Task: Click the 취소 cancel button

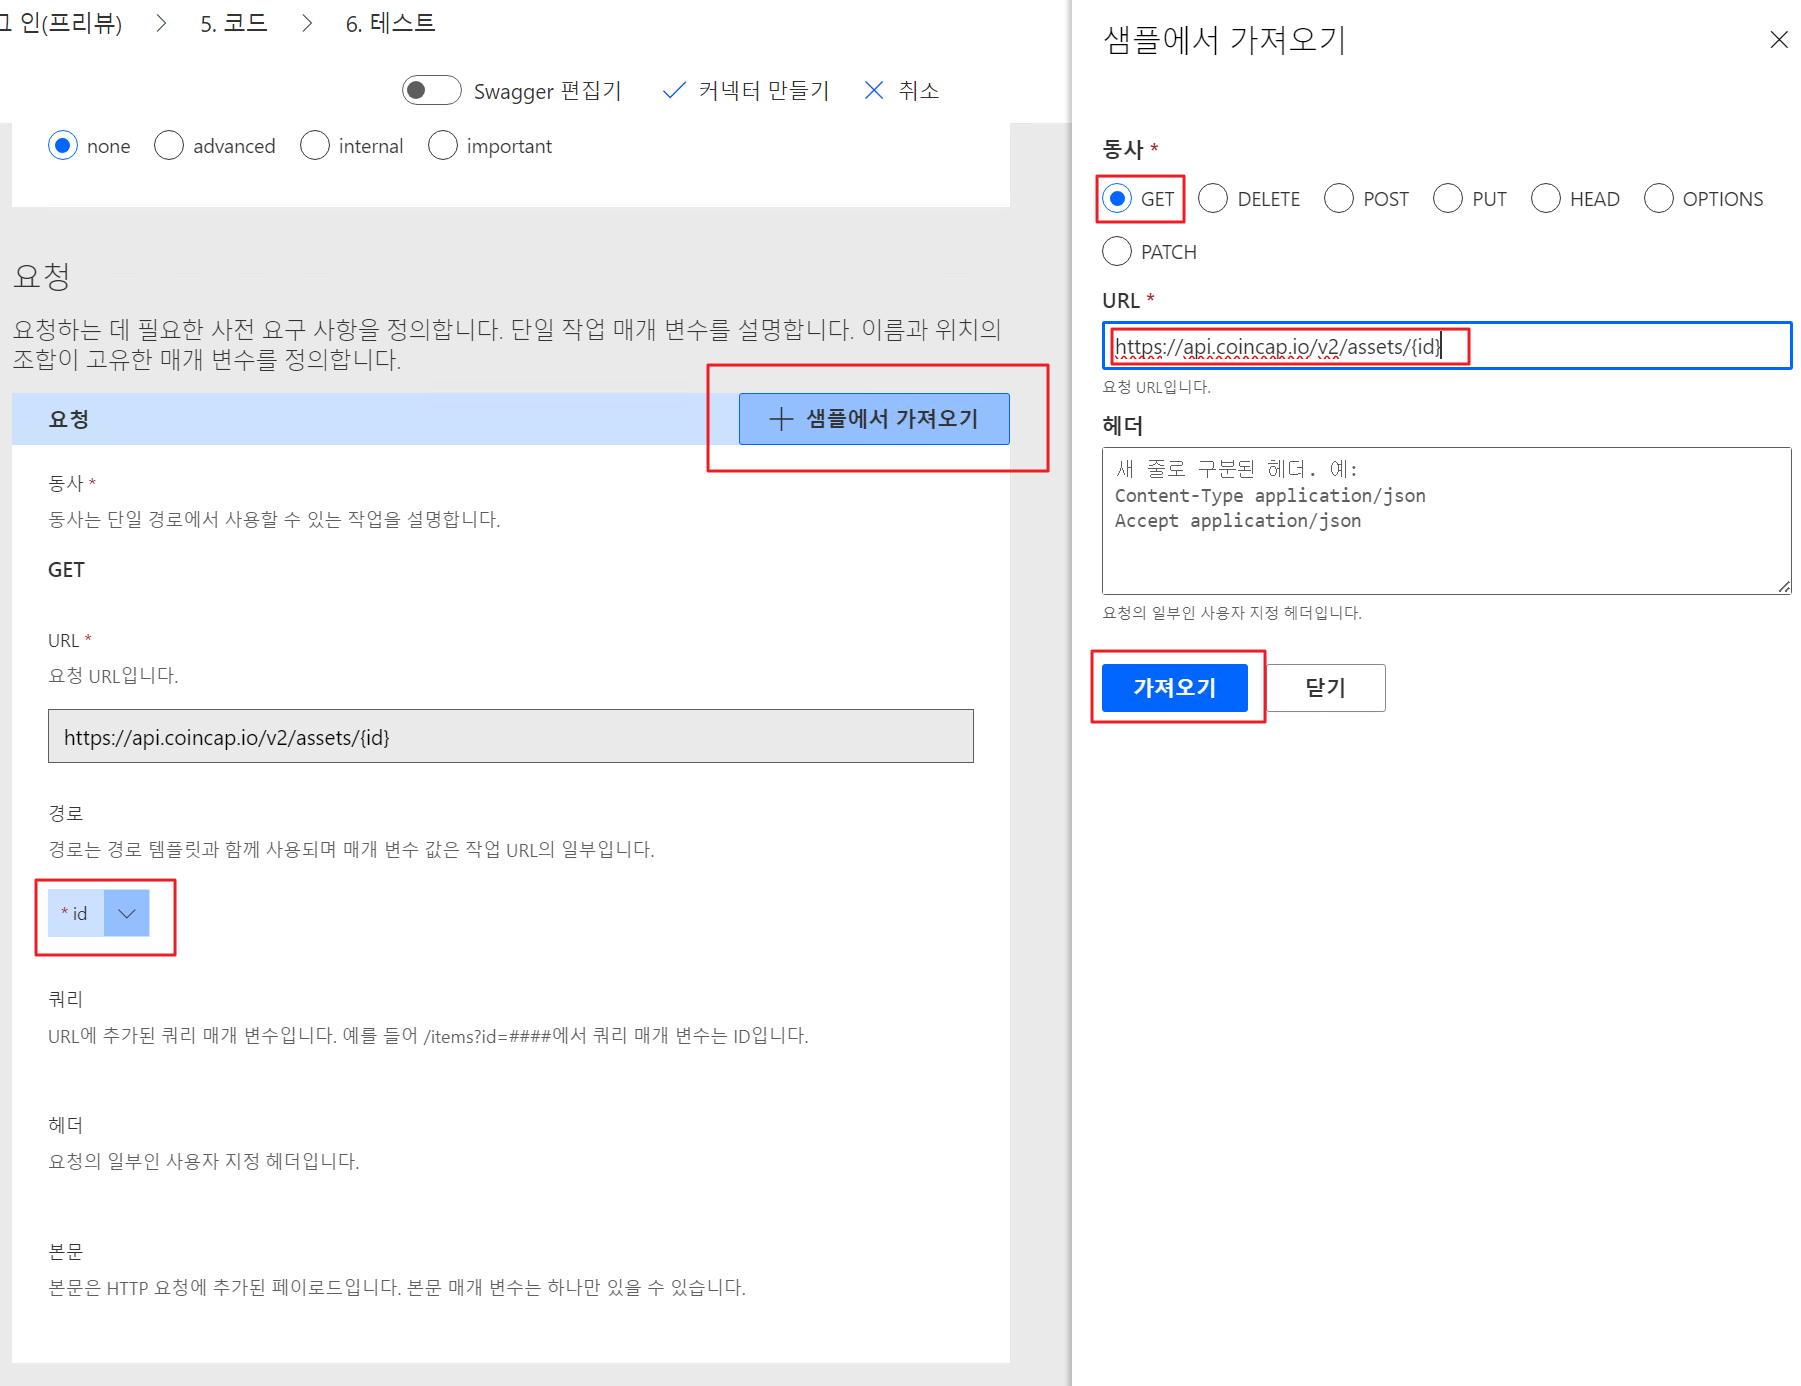Action: click(x=901, y=90)
